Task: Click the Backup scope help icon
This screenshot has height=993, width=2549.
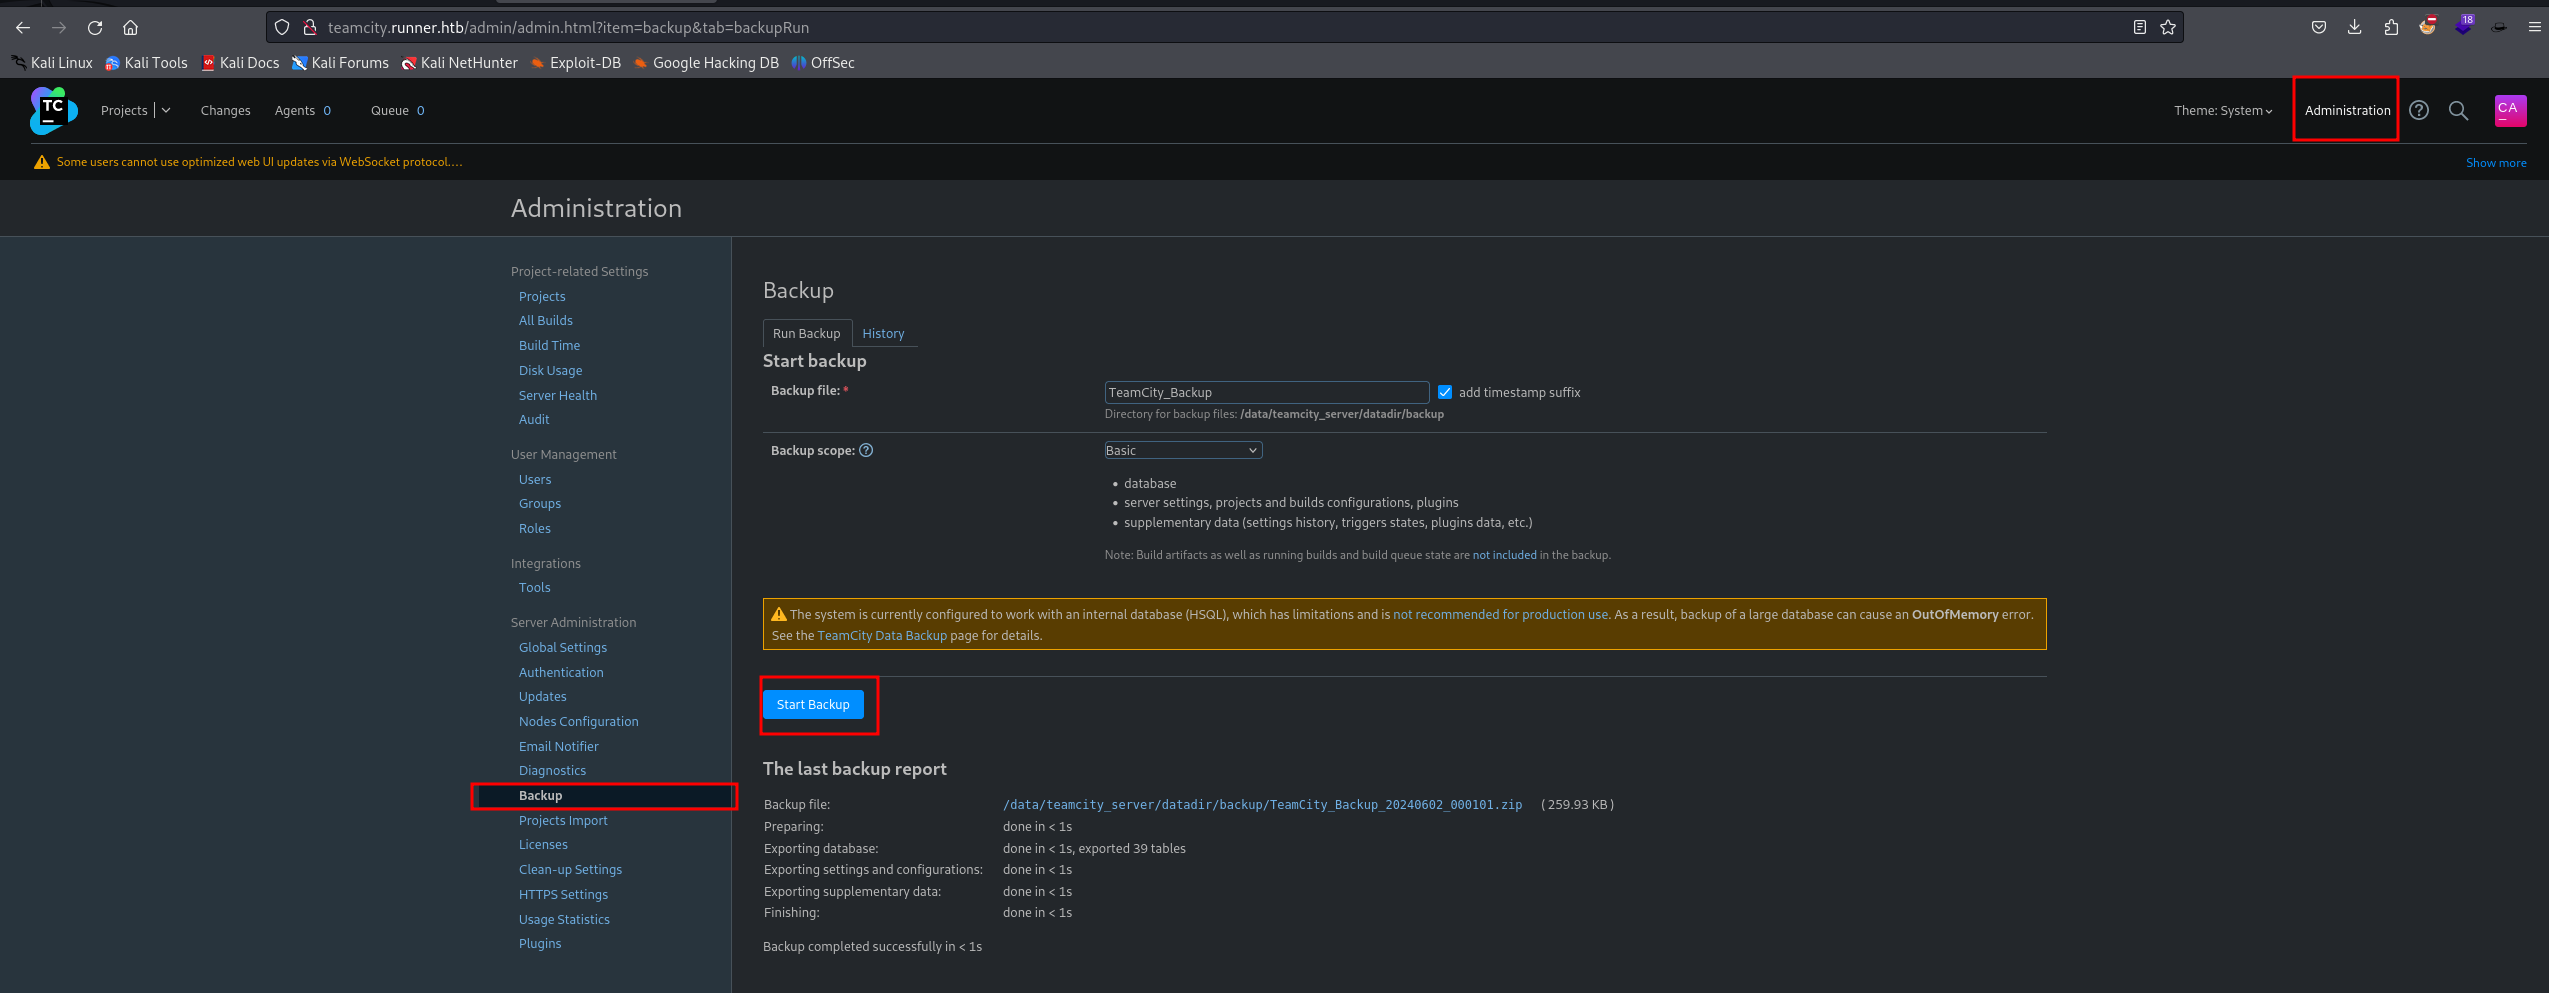Action: 866,450
